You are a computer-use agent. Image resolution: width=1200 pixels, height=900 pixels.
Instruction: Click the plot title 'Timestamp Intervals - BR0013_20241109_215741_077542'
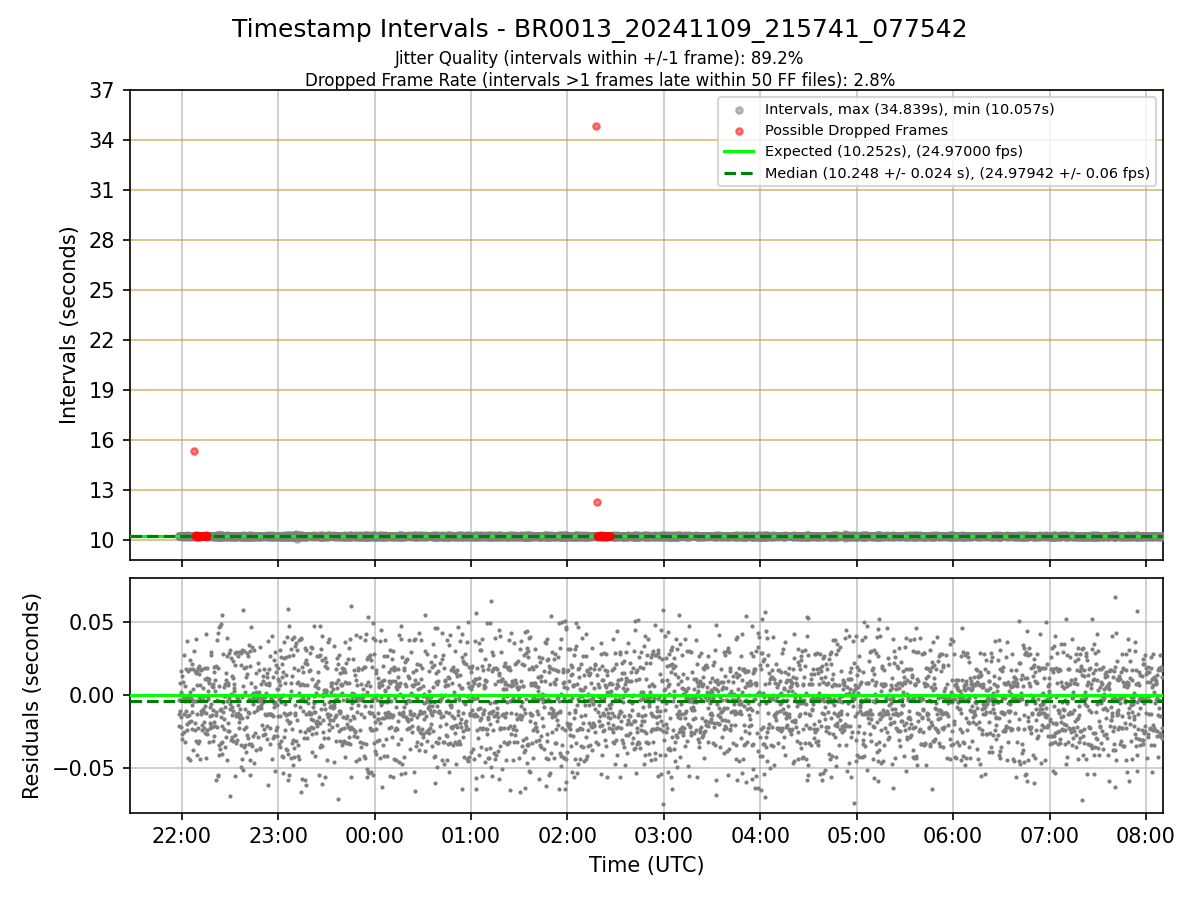[599, 29]
